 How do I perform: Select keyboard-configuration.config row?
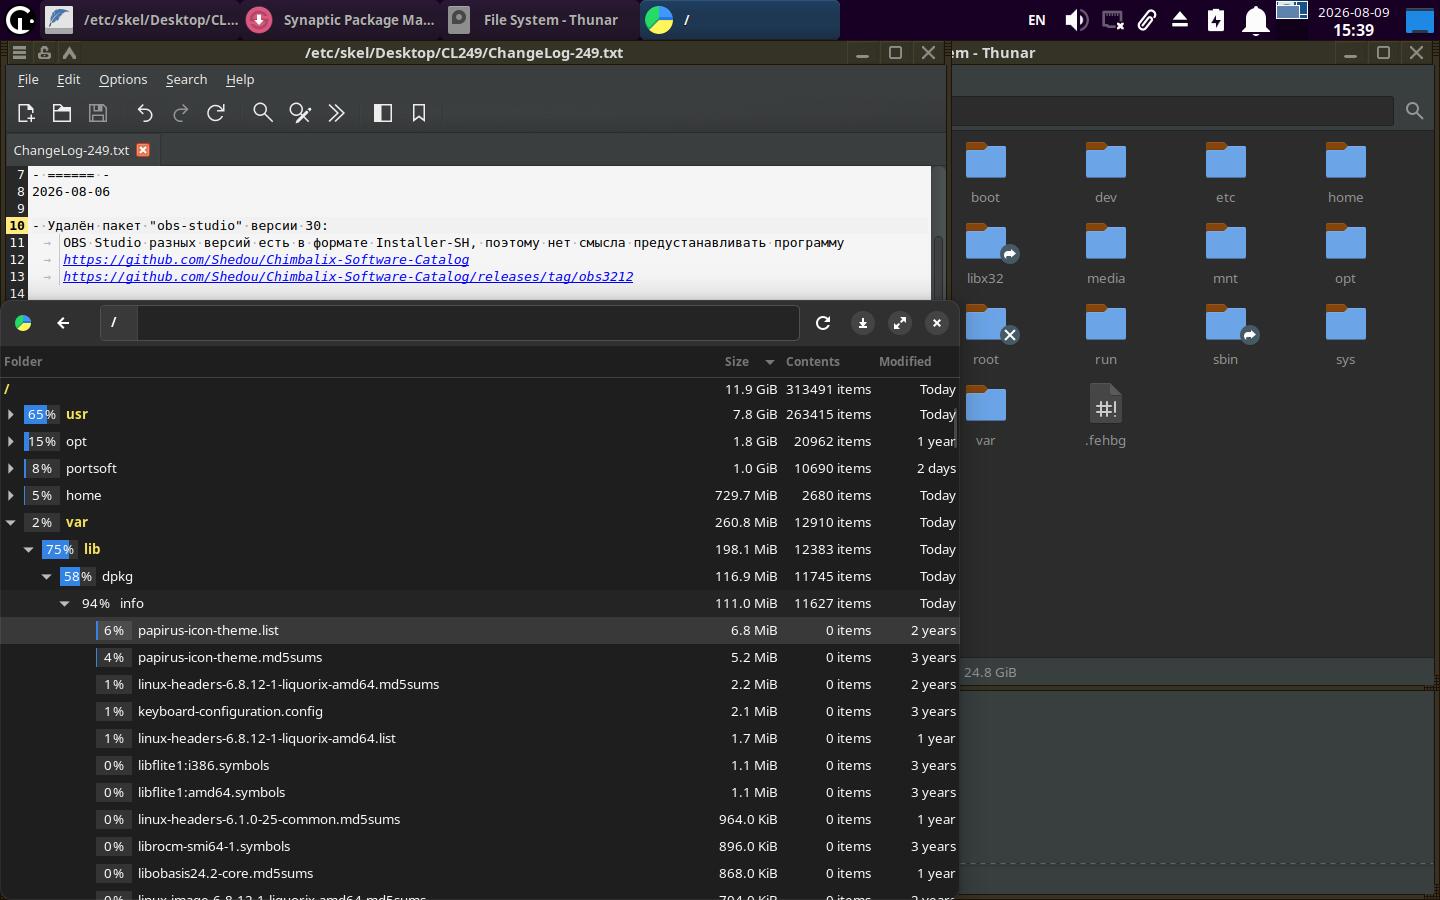tap(480, 712)
